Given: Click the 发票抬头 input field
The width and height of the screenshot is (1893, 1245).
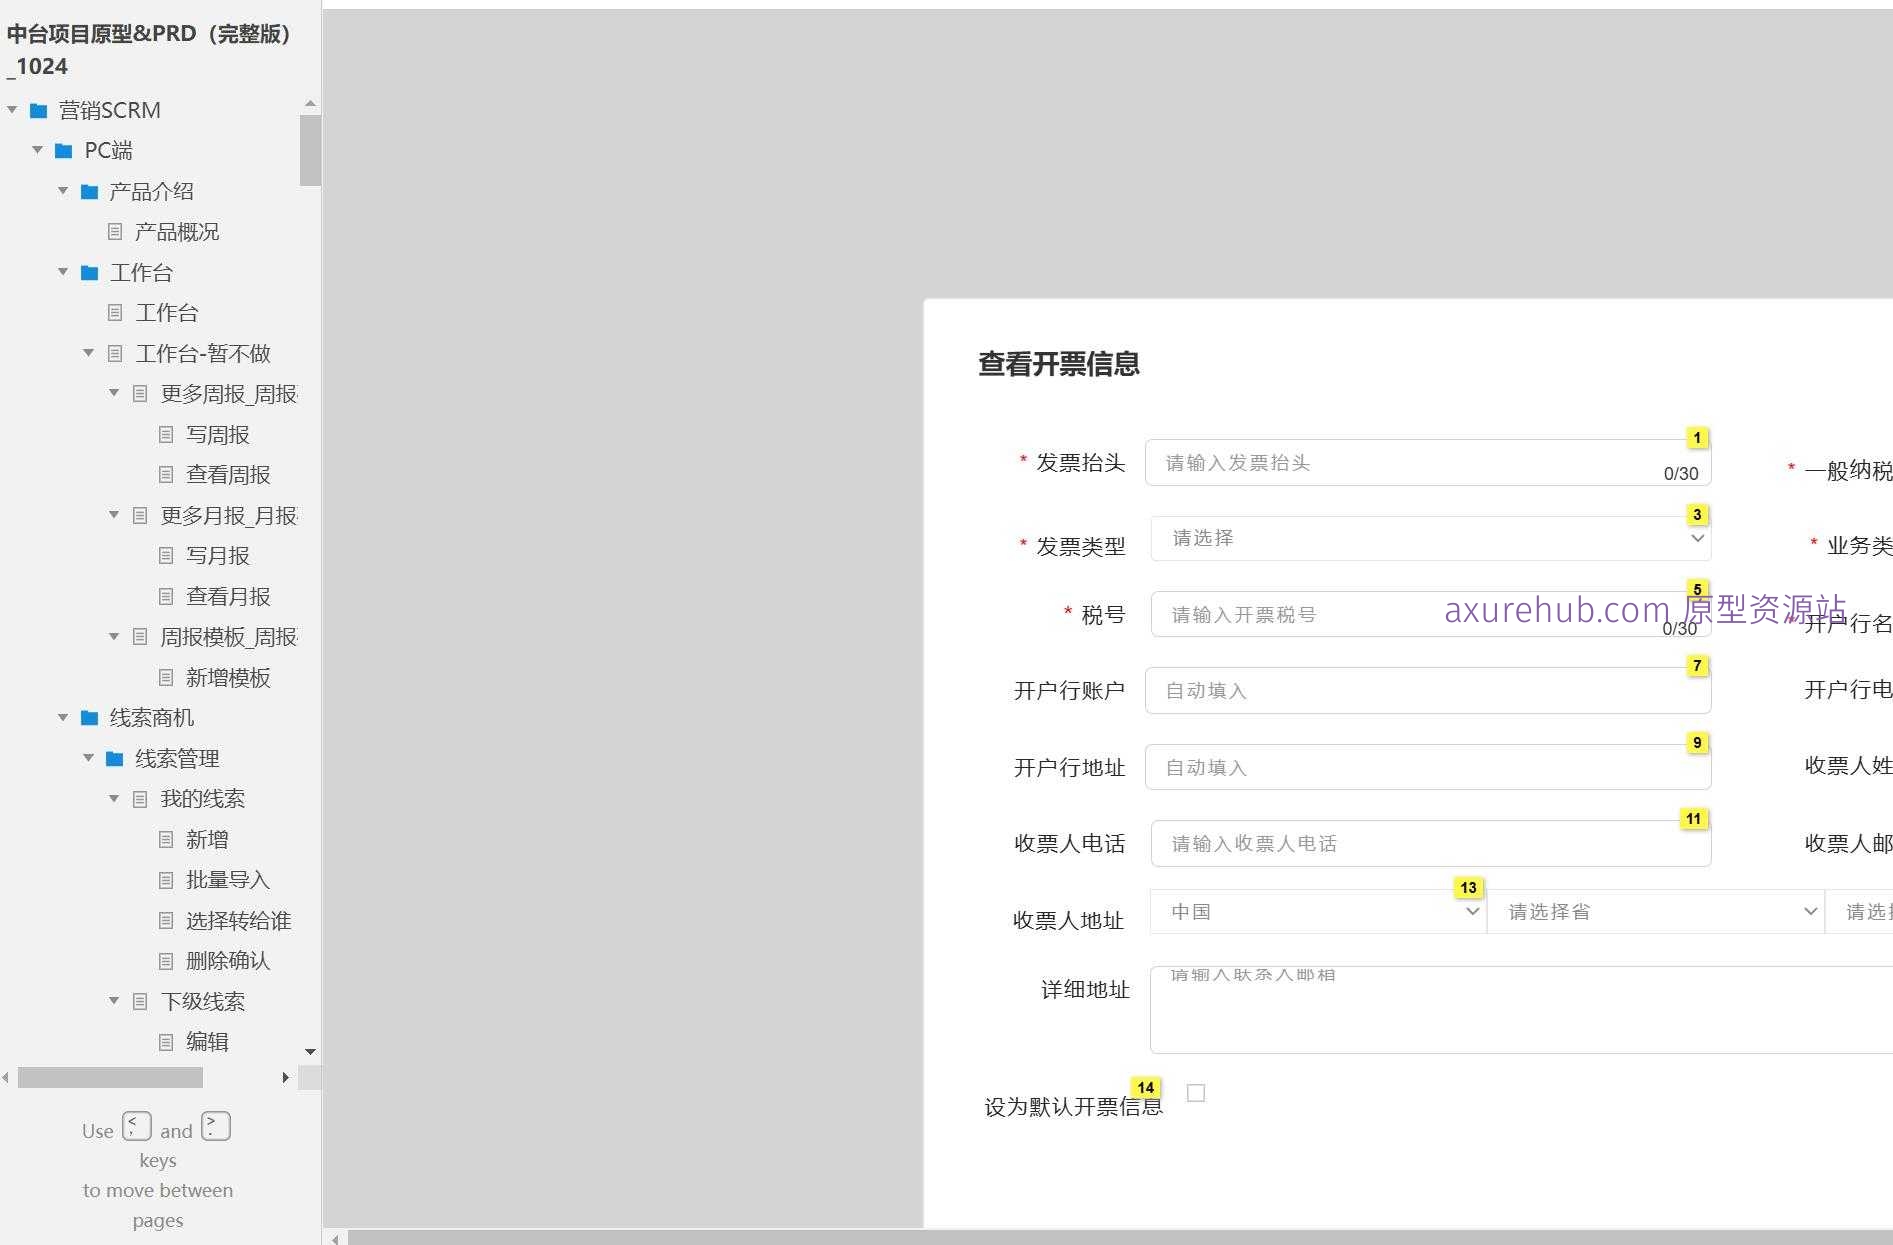Looking at the screenshot, I should pos(1400,462).
